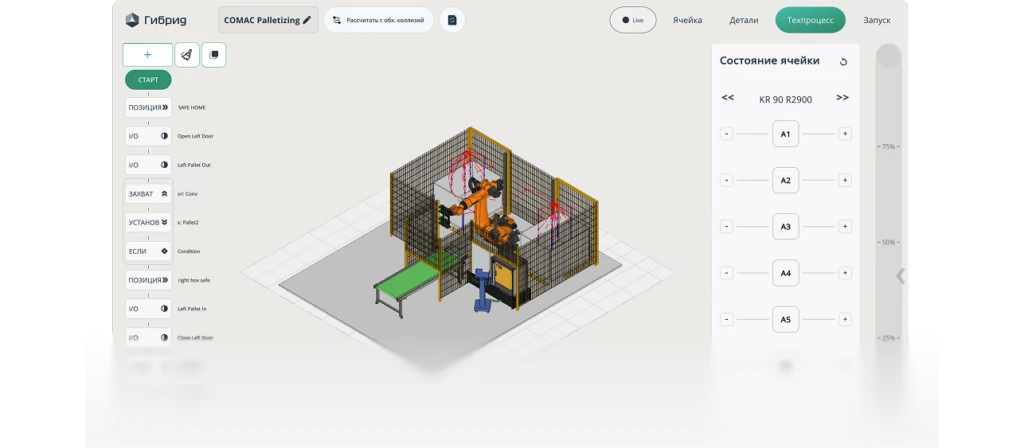Add a new step with plus button

pyautogui.click(x=148, y=55)
